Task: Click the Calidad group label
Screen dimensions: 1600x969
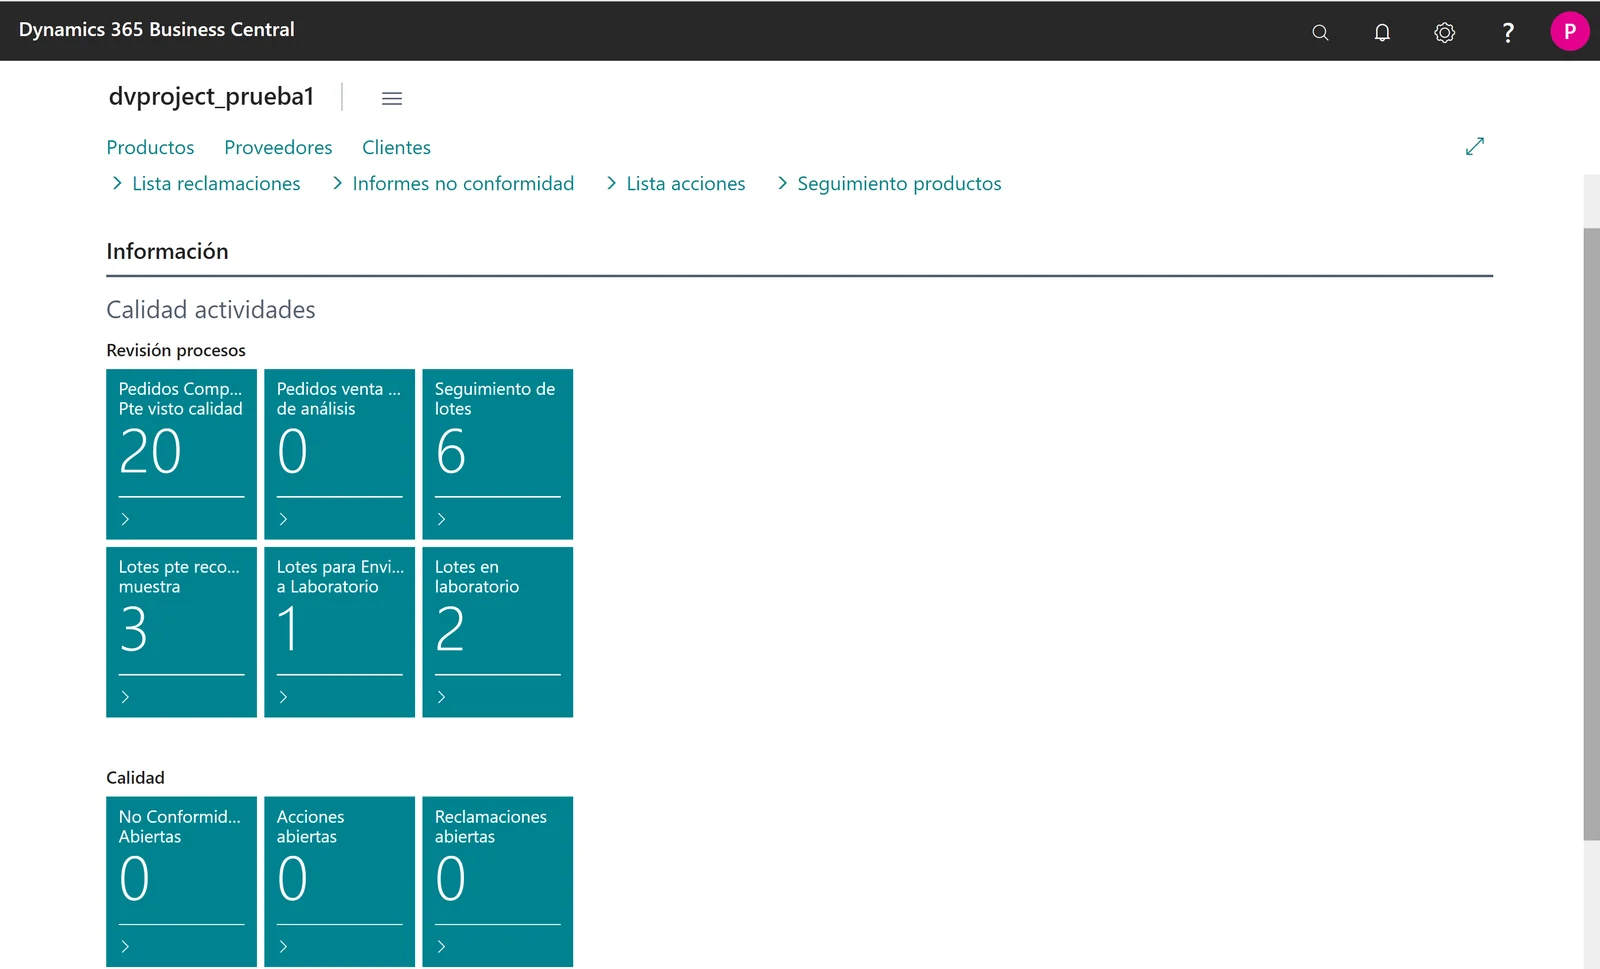Action: 135,777
